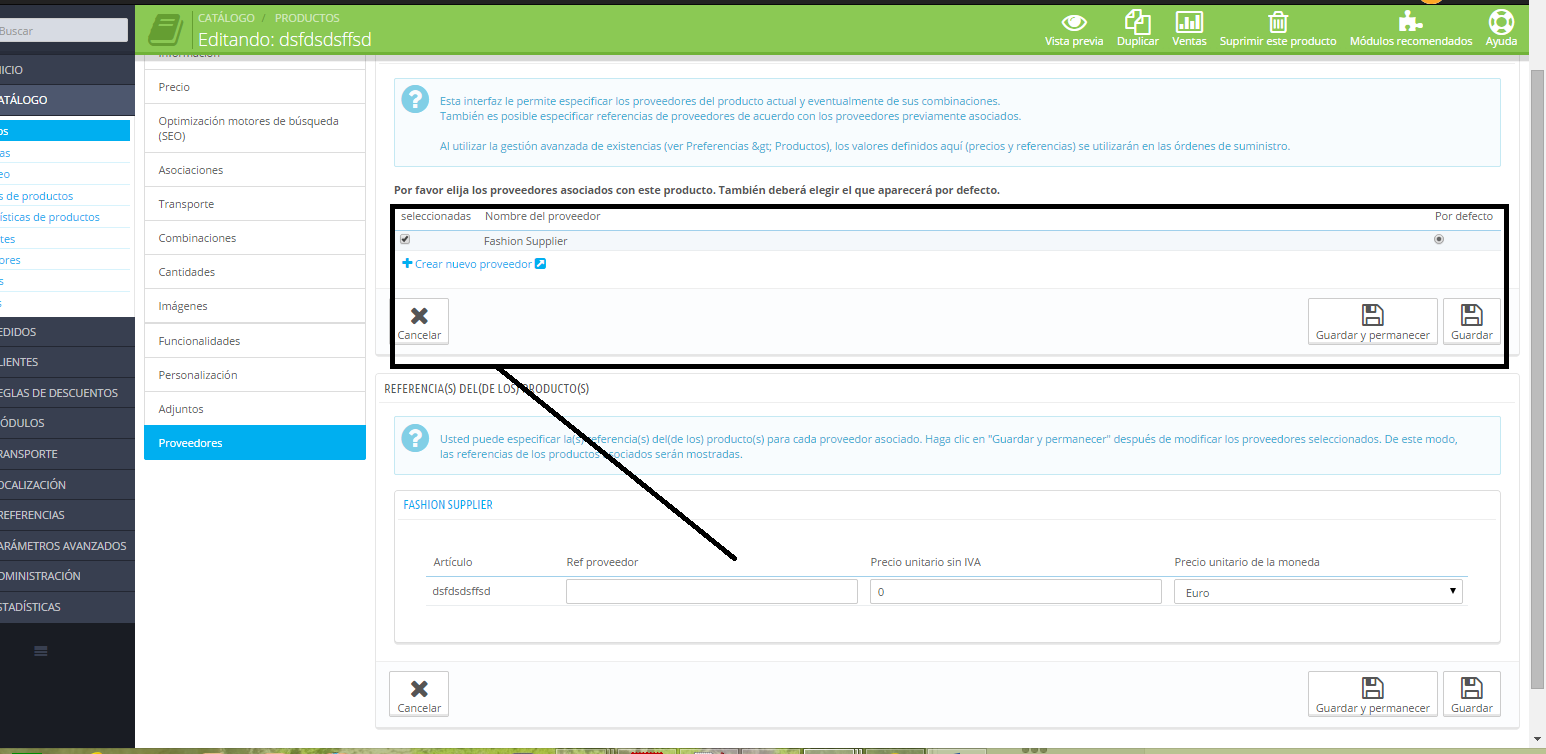Click the sidebar collapse hamburger icon
Image resolution: width=1546 pixels, height=754 pixels.
pos(41,651)
